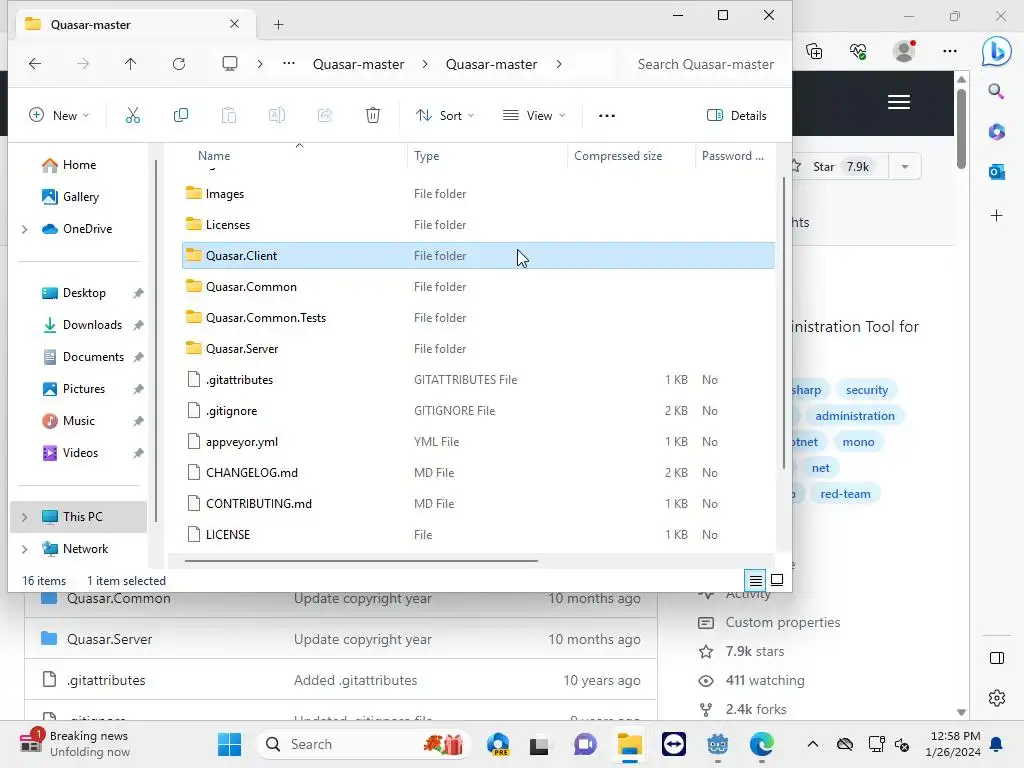Viewport: 1024px width, 768px height.
Task: Click the file list vertical scrollbar
Action: pos(784,323)
